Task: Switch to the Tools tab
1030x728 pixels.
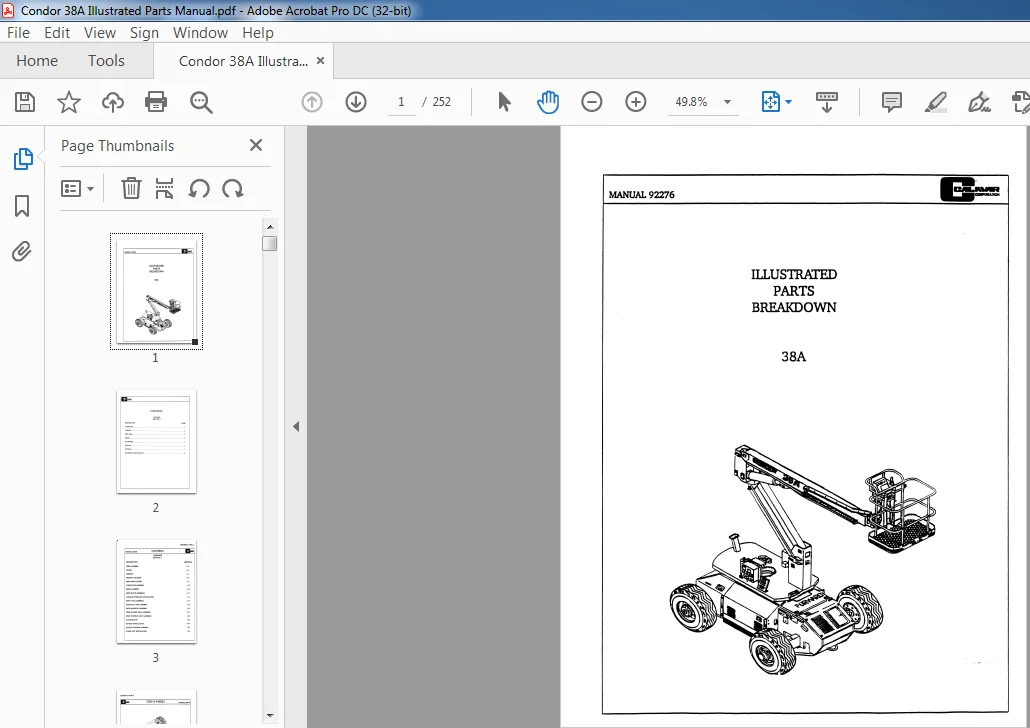Action: click(x=106, y=61)
